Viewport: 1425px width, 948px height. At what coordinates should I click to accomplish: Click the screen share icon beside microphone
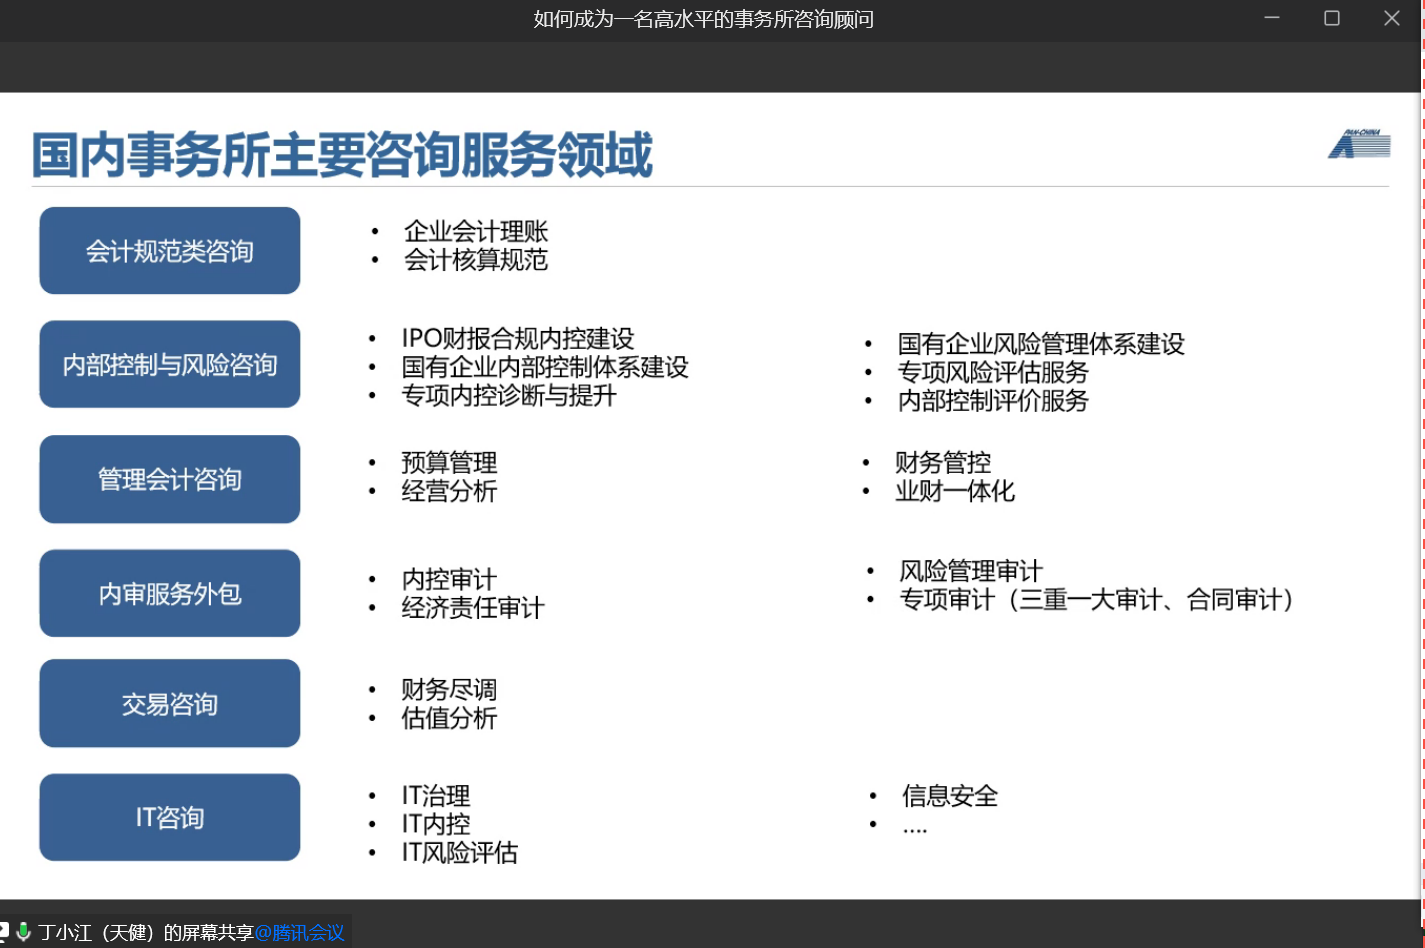pos(5,932)
